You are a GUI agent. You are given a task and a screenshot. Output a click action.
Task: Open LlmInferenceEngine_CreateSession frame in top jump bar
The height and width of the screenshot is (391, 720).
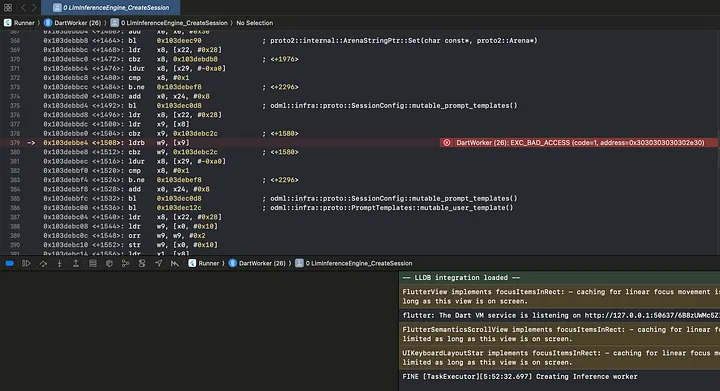coord(169,22)
